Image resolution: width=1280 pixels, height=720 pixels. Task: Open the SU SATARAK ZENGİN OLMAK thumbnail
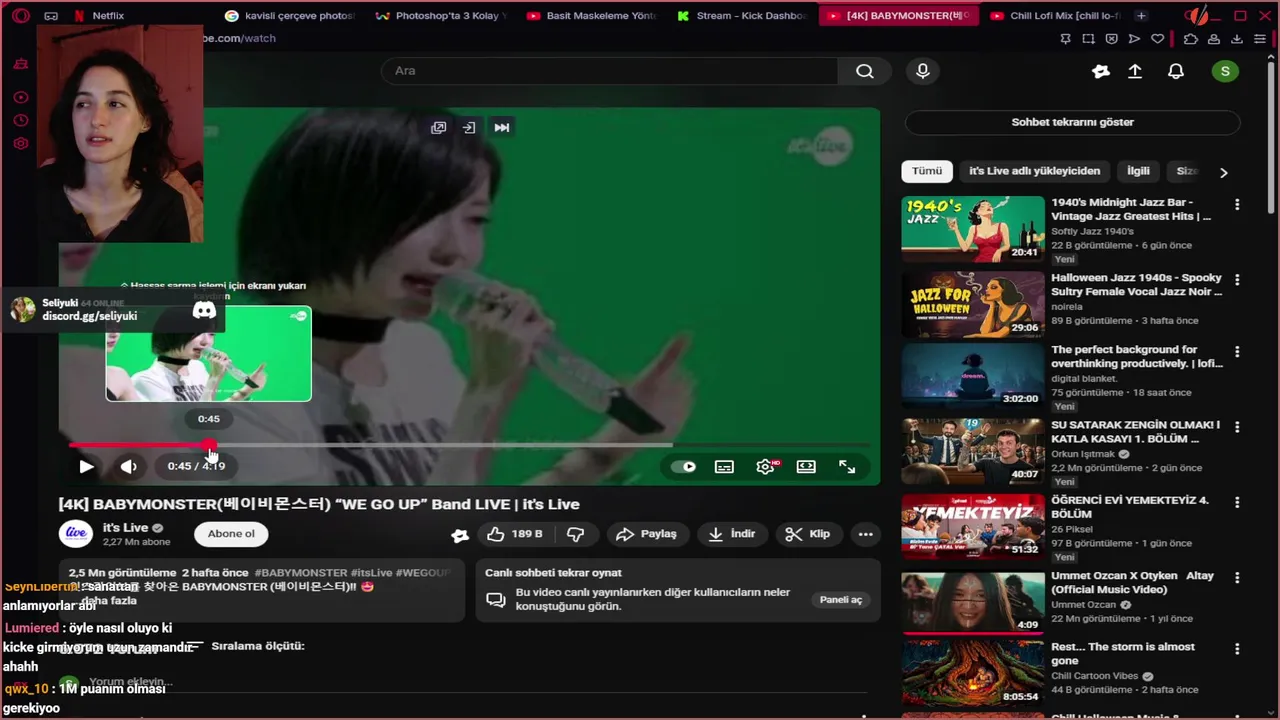click(973, 452)
